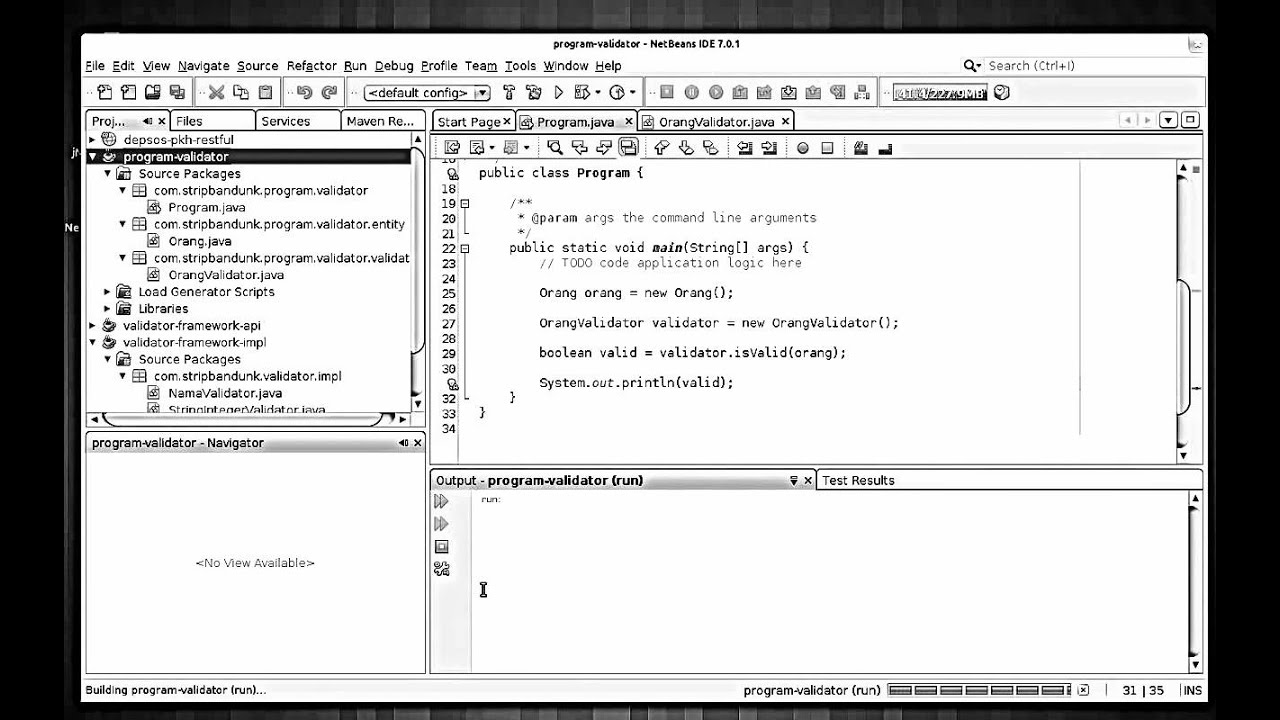Click the Previous Bookmark icon in editor toolbar
This screenshot has height=720, width=1280.
coord(661,147)
